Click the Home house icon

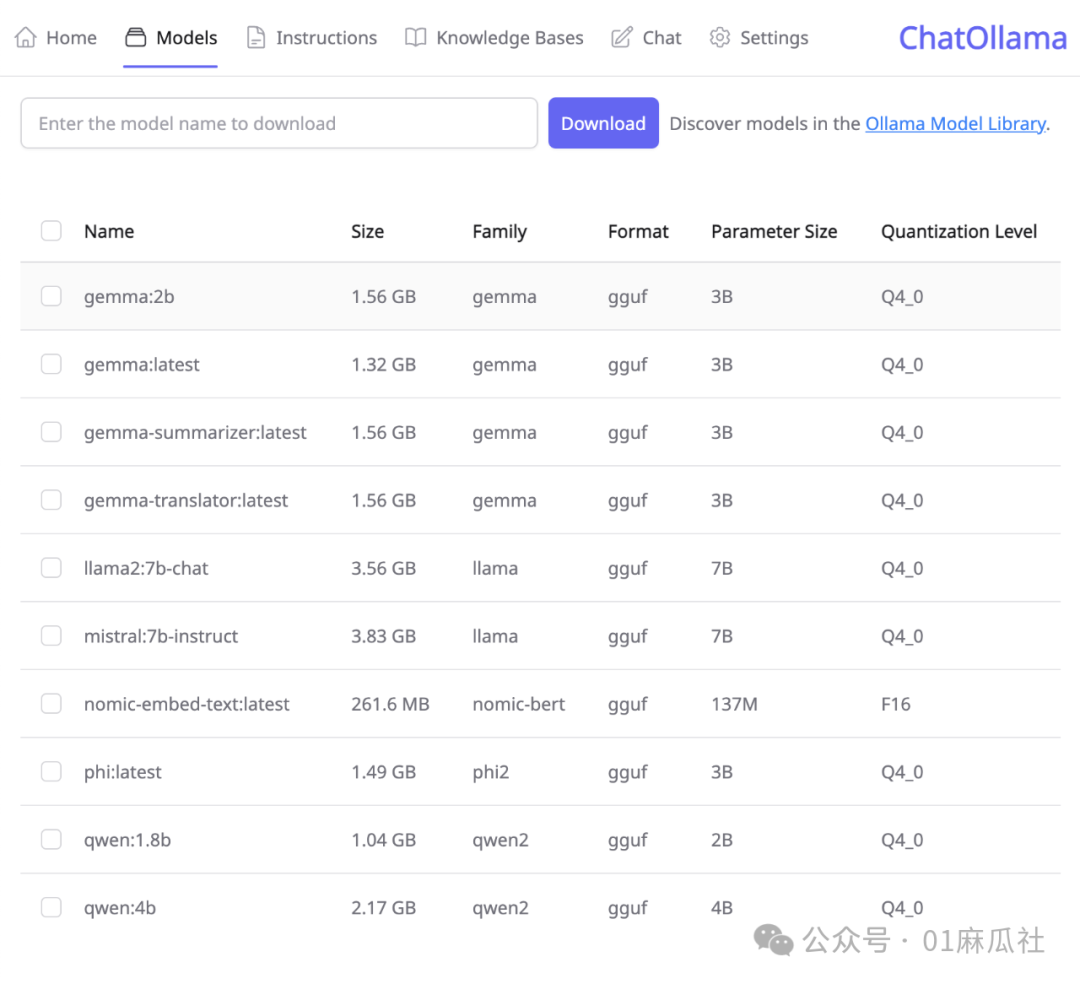pos(25,38)
